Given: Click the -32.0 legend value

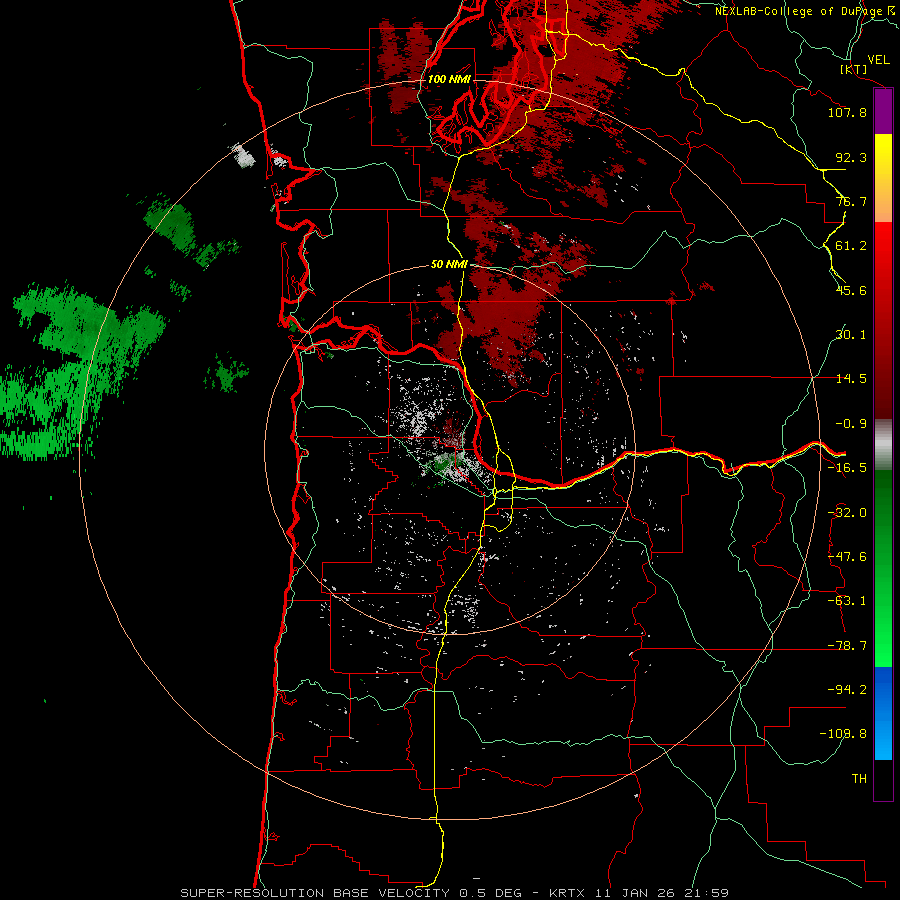Looking at the screenshot, I should point(847,513).
